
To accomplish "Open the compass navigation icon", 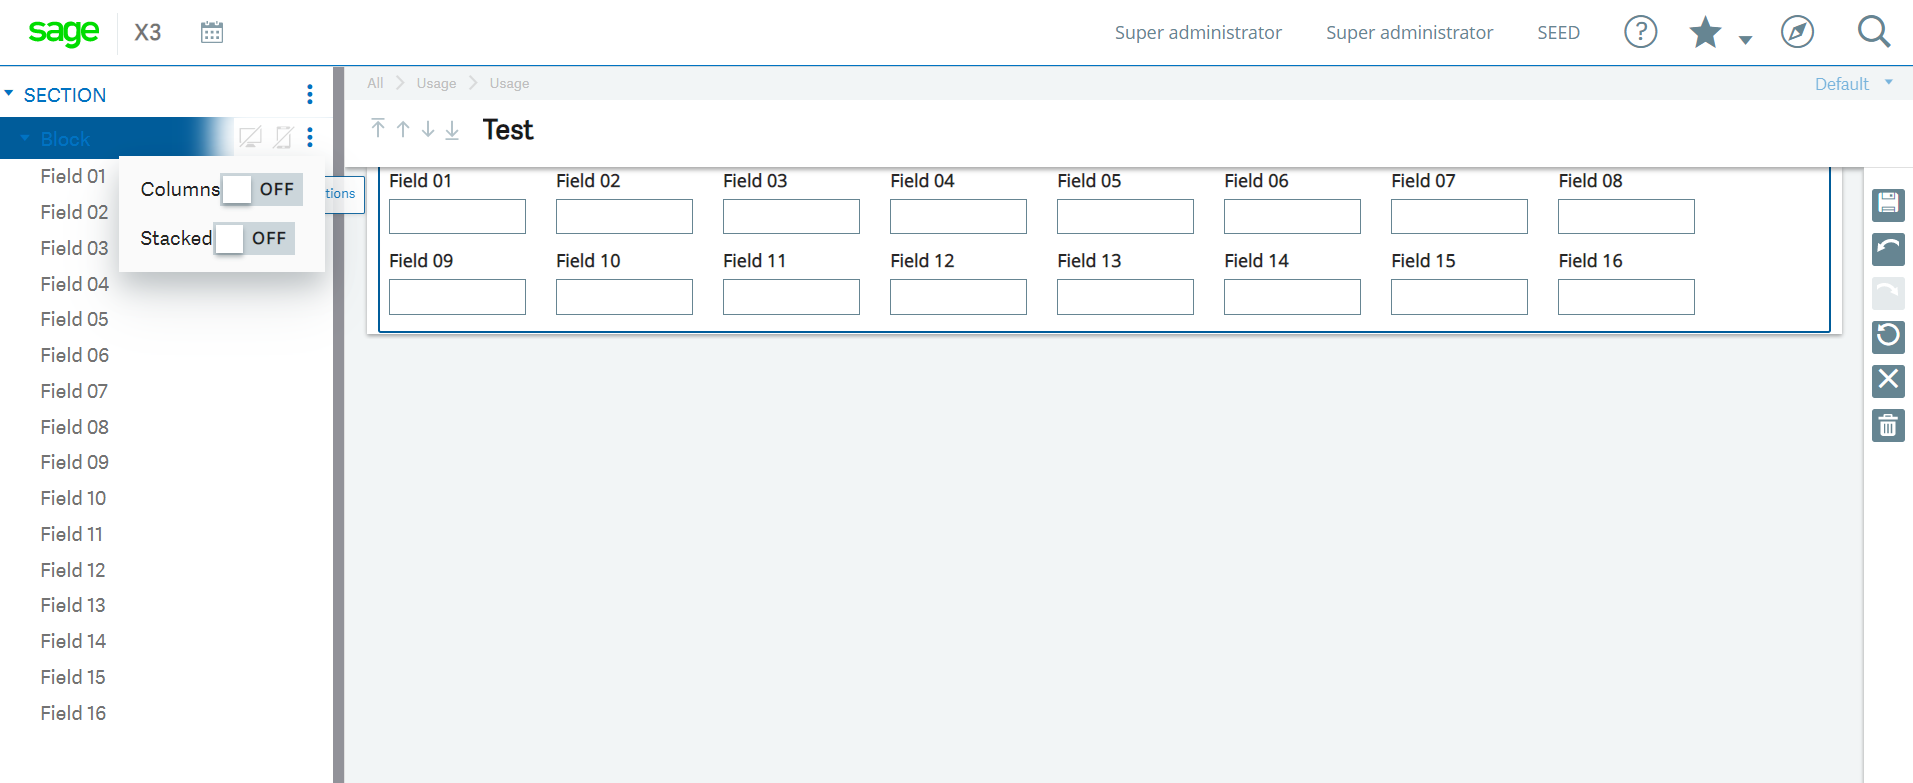I will (x=1798, y=32).
